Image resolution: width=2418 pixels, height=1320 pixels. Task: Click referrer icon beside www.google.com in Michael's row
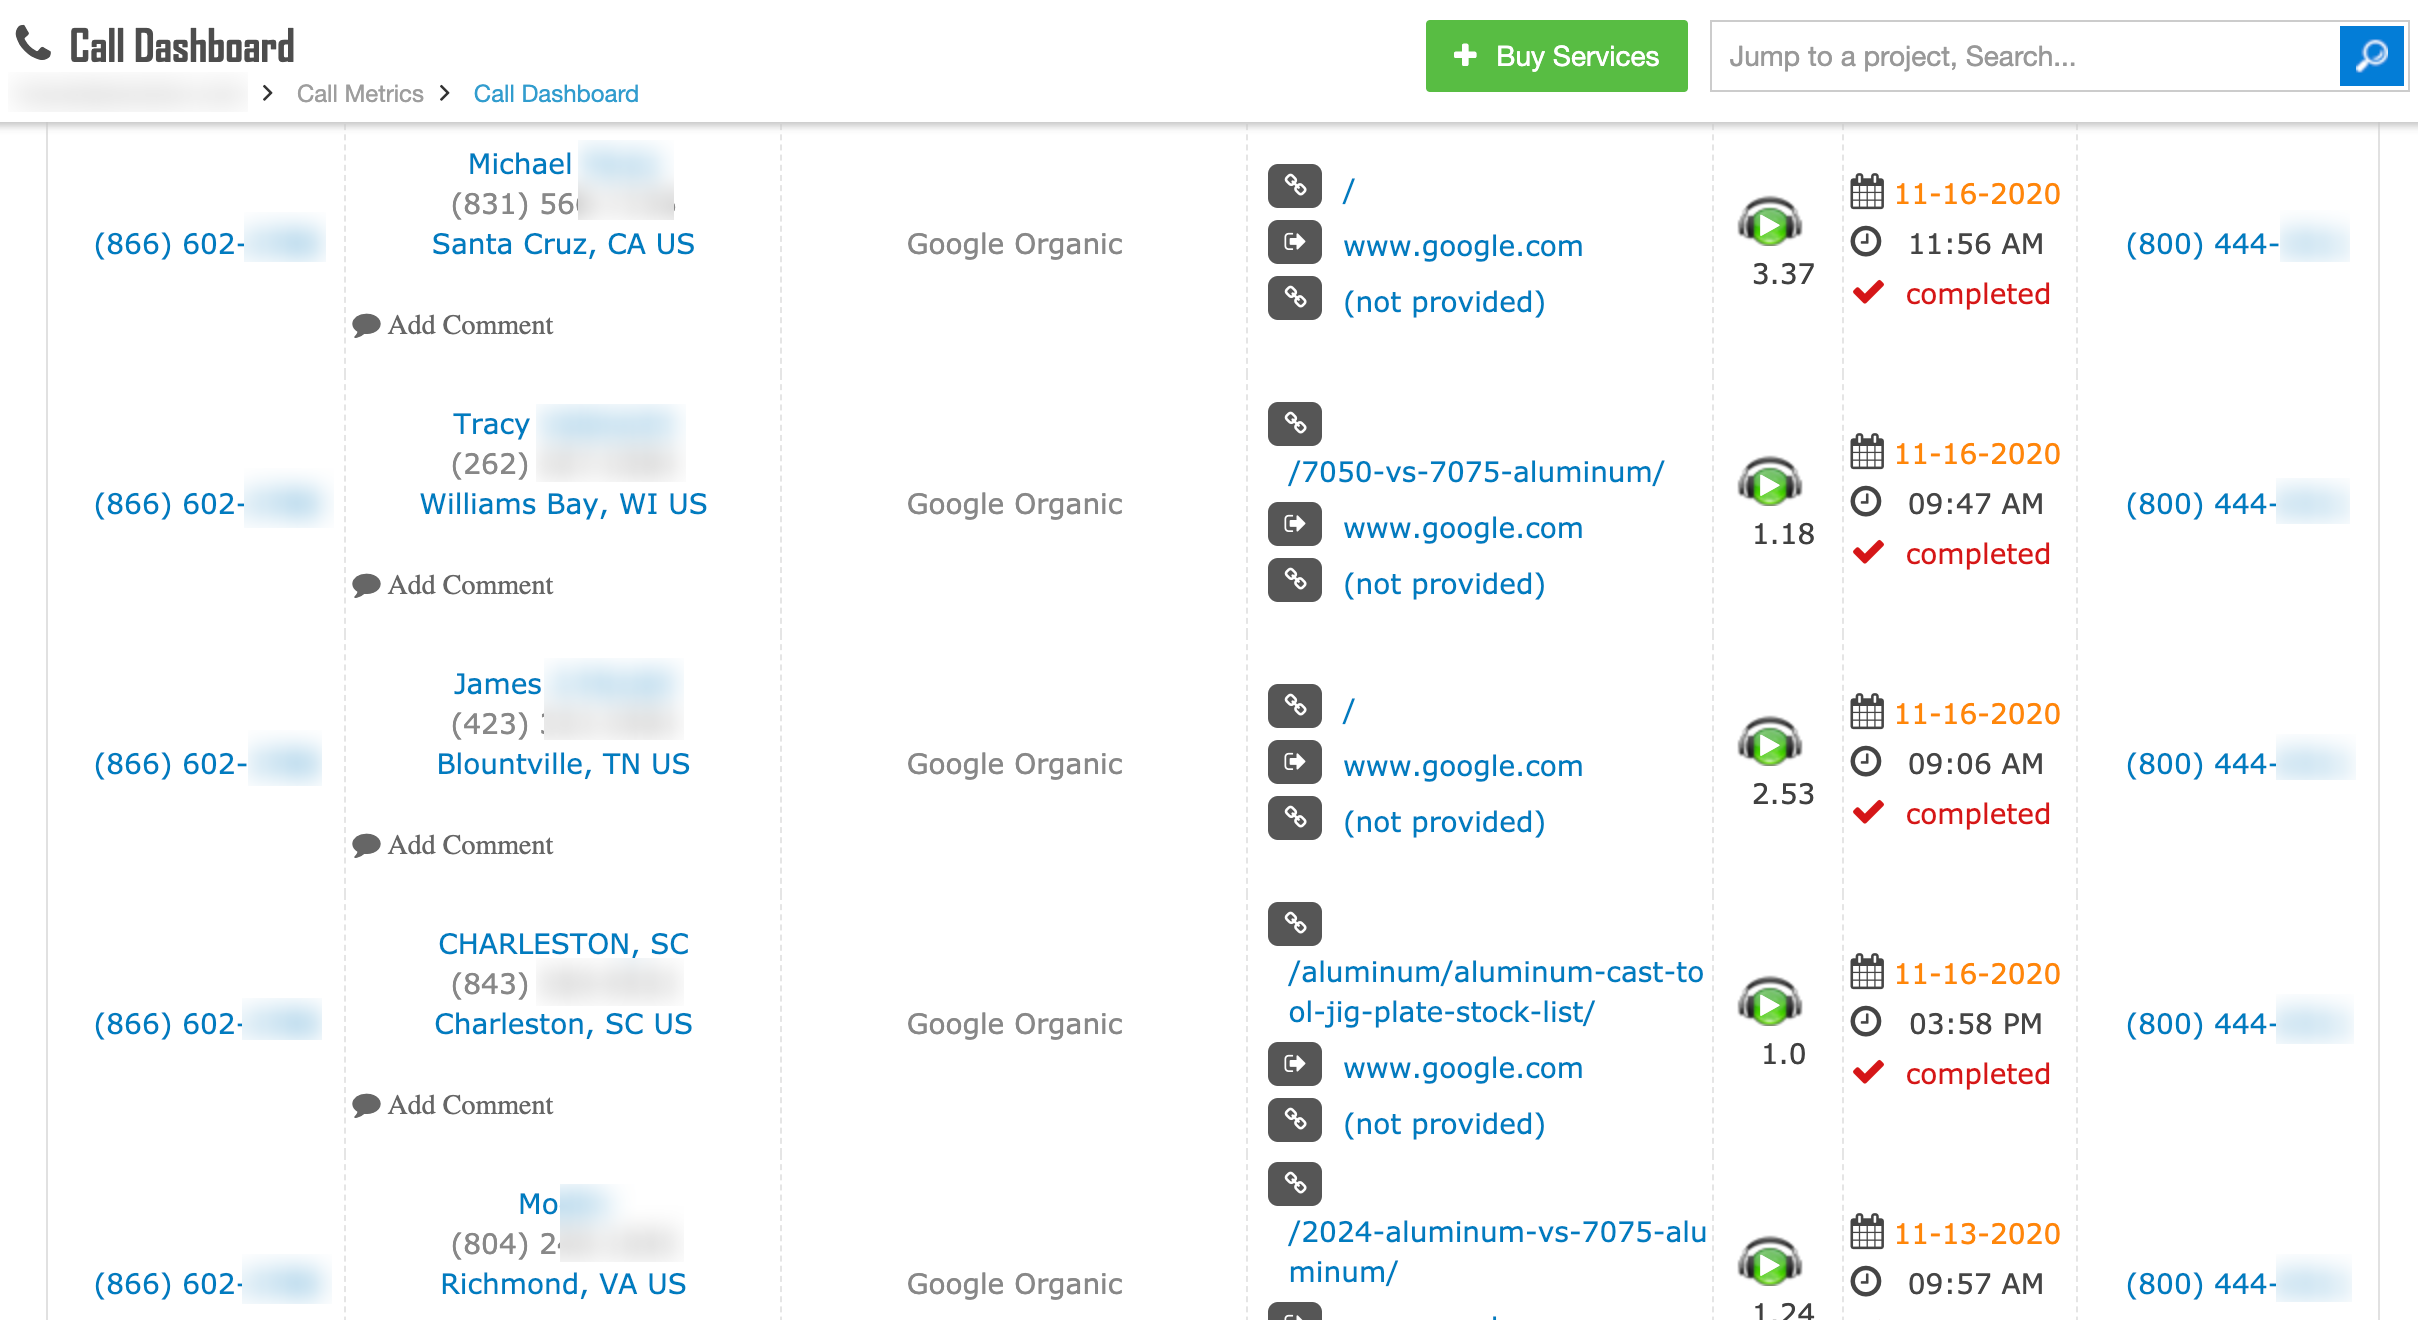point(1295,241)
